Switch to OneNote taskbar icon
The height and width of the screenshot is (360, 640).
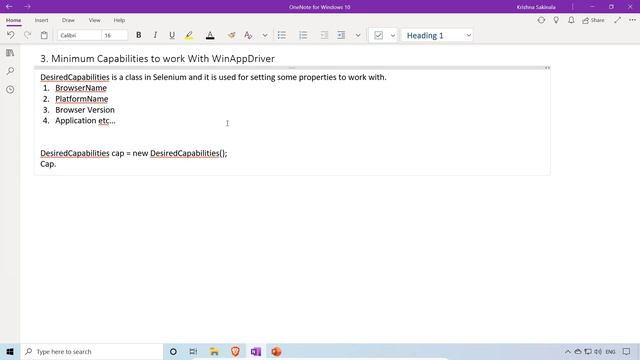[256, 351]
